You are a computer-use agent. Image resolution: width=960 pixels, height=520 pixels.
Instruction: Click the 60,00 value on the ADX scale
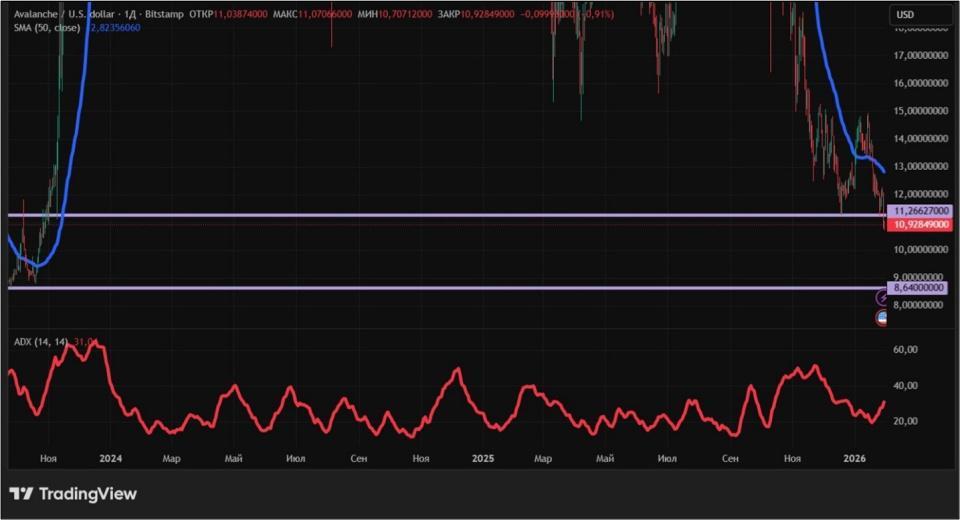click(905, 350)
